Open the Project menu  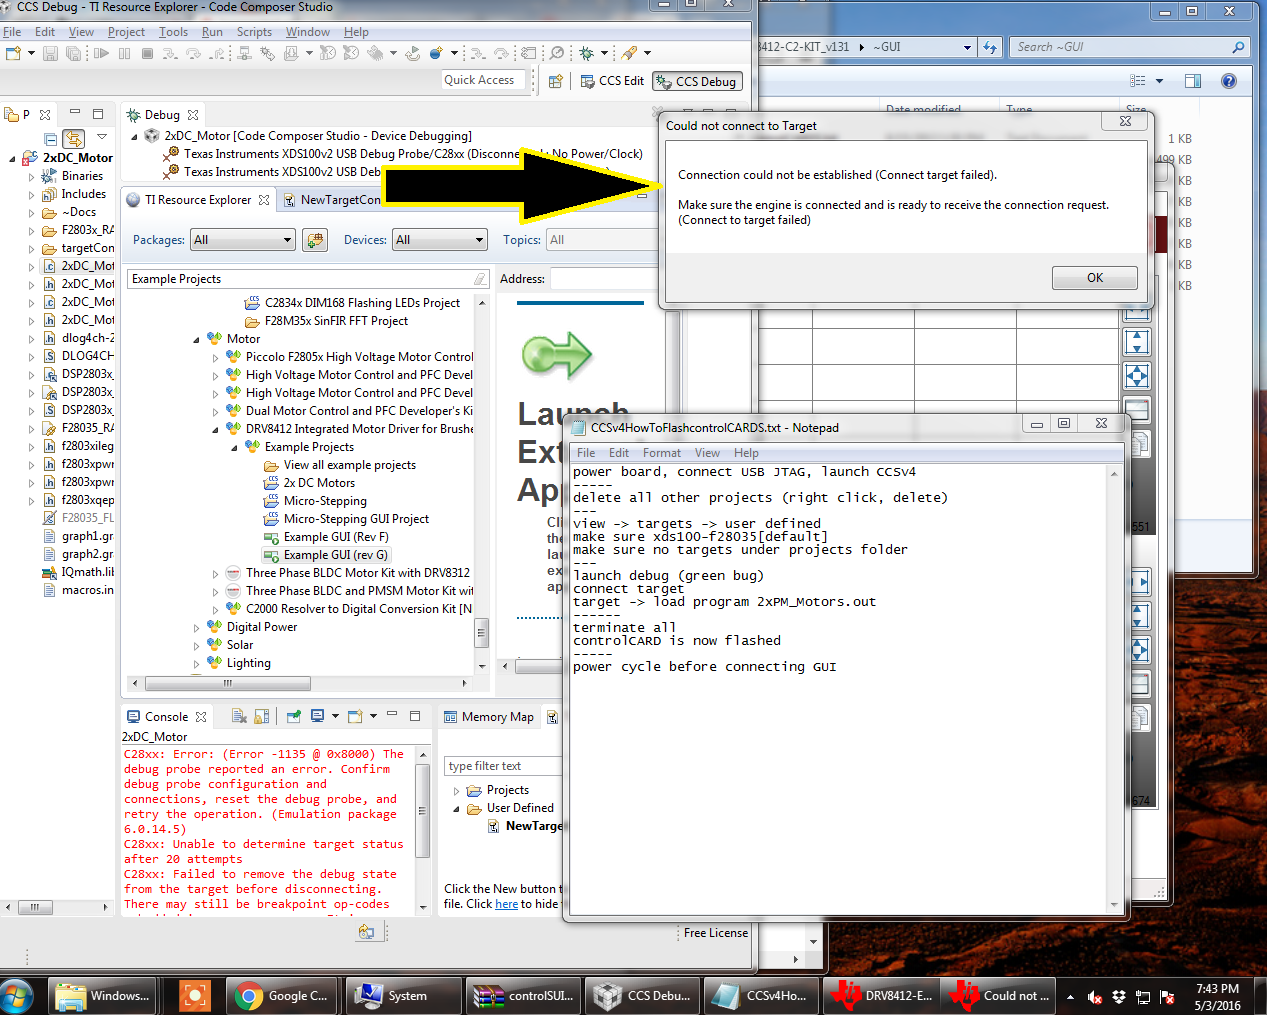click(126, 32)
